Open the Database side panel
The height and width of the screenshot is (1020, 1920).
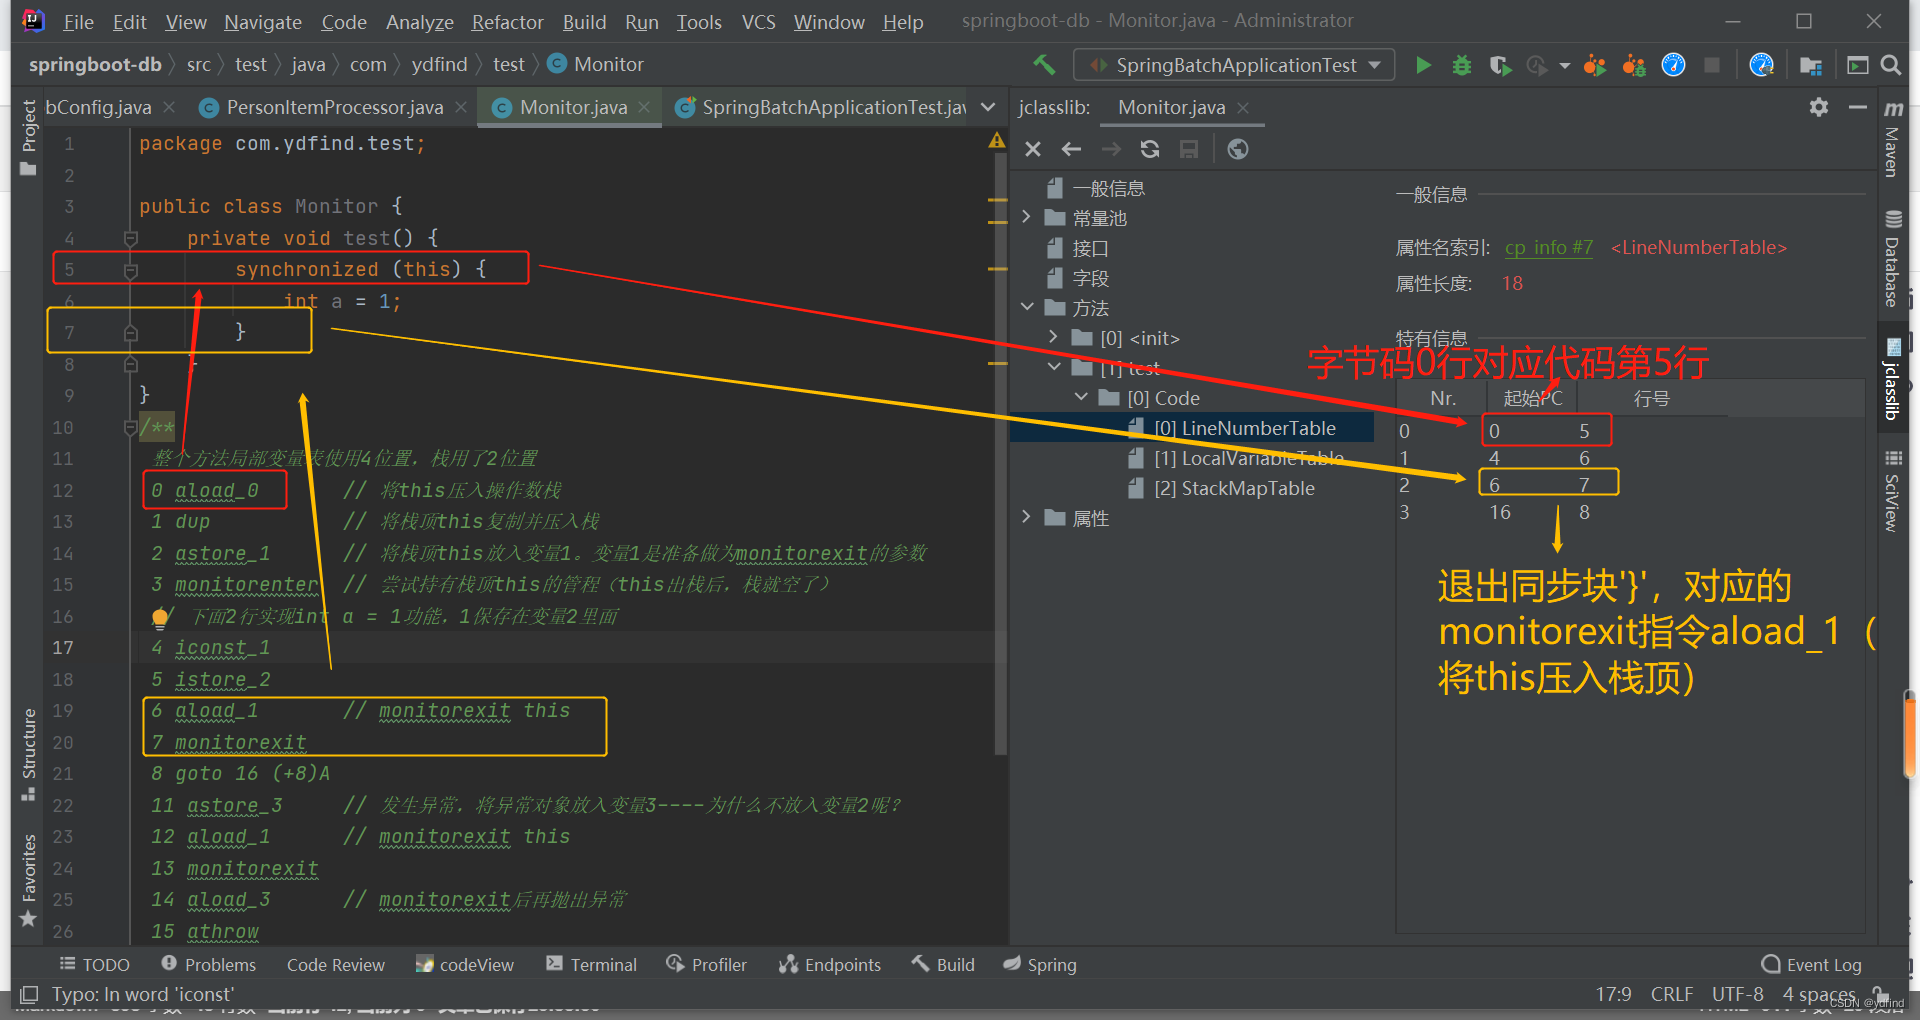click(x=1892, y=259)
